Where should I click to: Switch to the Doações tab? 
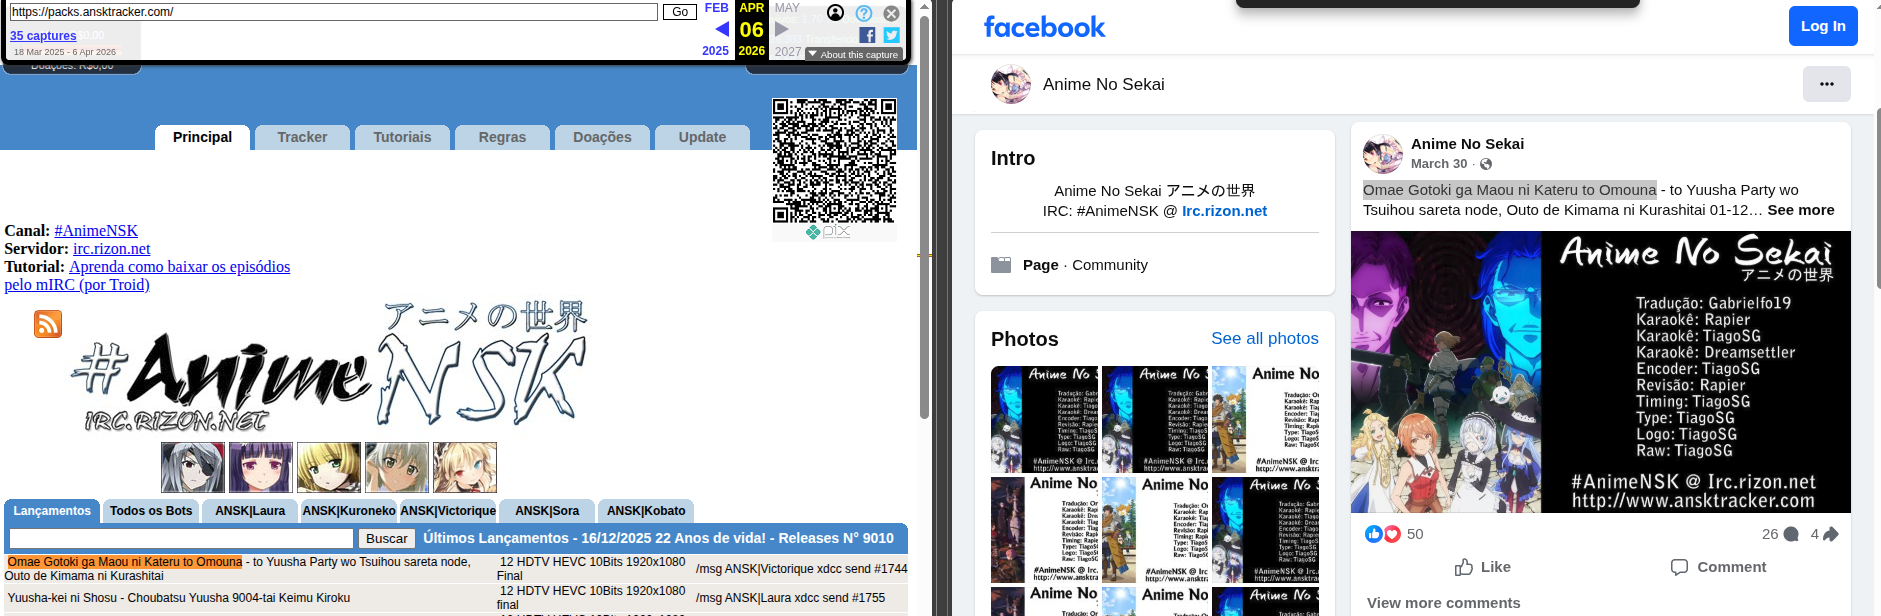coord(602,137)
